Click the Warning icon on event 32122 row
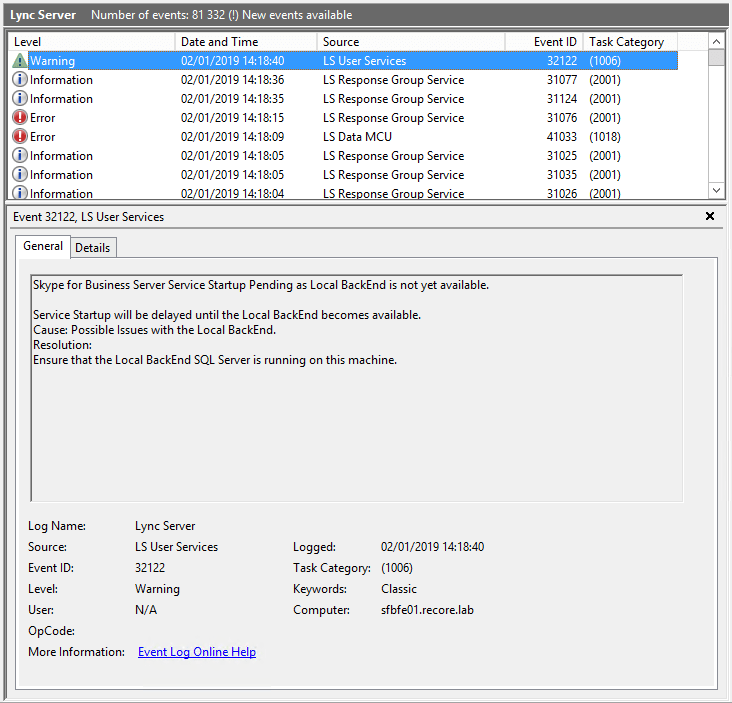Image resolution: width=732 pixels, height=703 pixels. (20, 61)
